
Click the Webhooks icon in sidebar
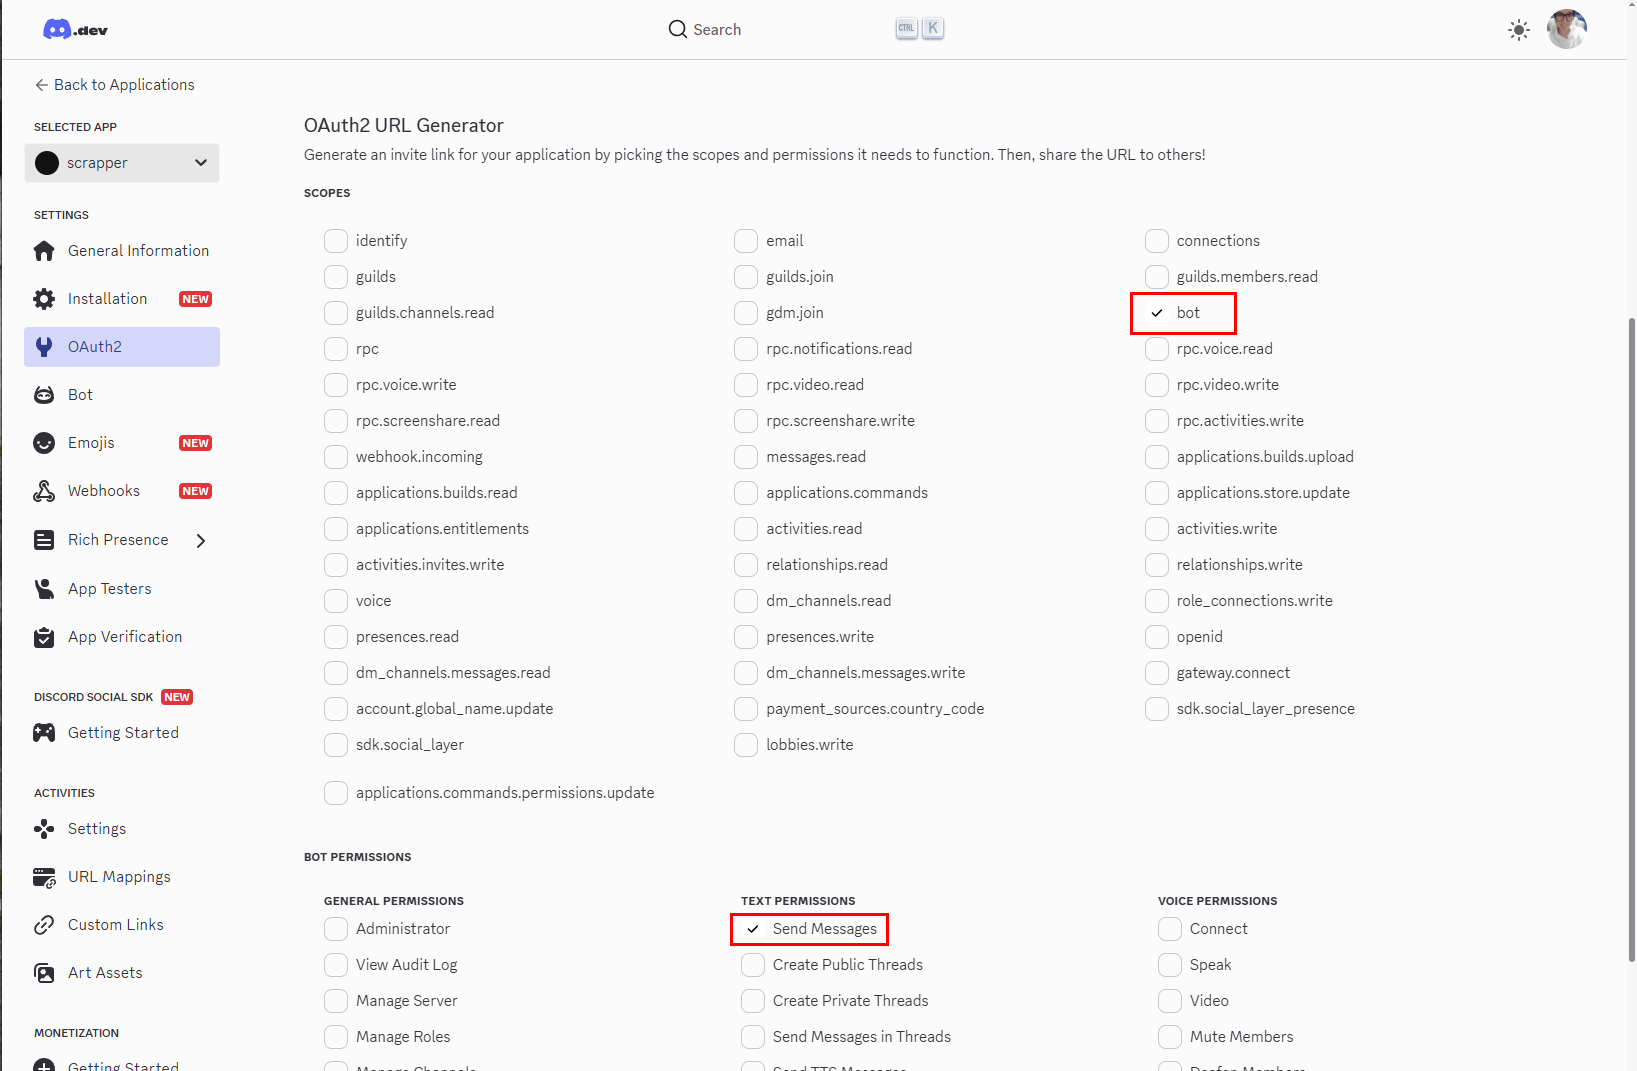44,491
